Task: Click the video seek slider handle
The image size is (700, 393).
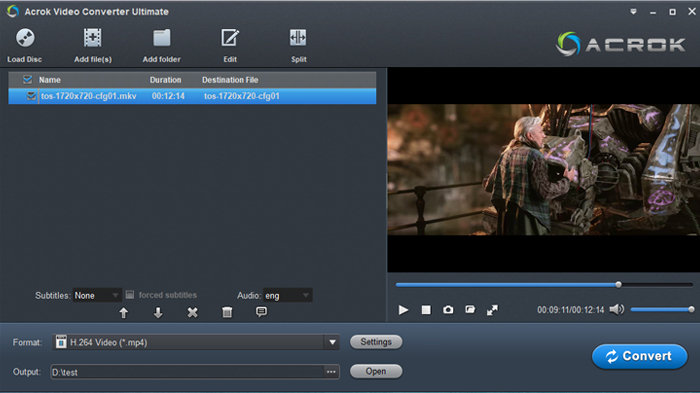Action: 618,284
